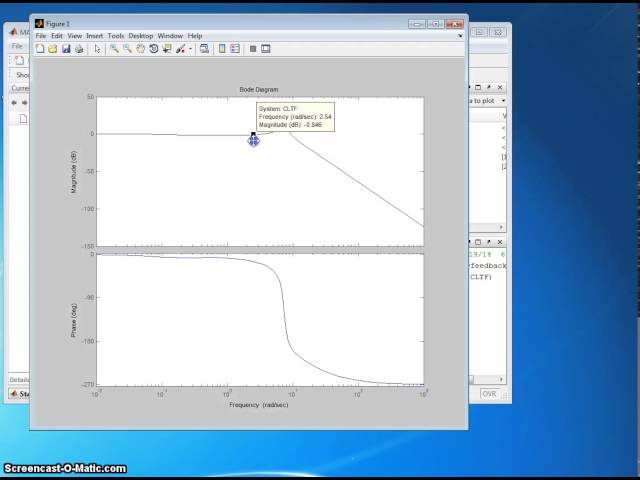Open the File menu in Figure 1
Viewport: 640px width, 480px height.
tap(41, 36)
